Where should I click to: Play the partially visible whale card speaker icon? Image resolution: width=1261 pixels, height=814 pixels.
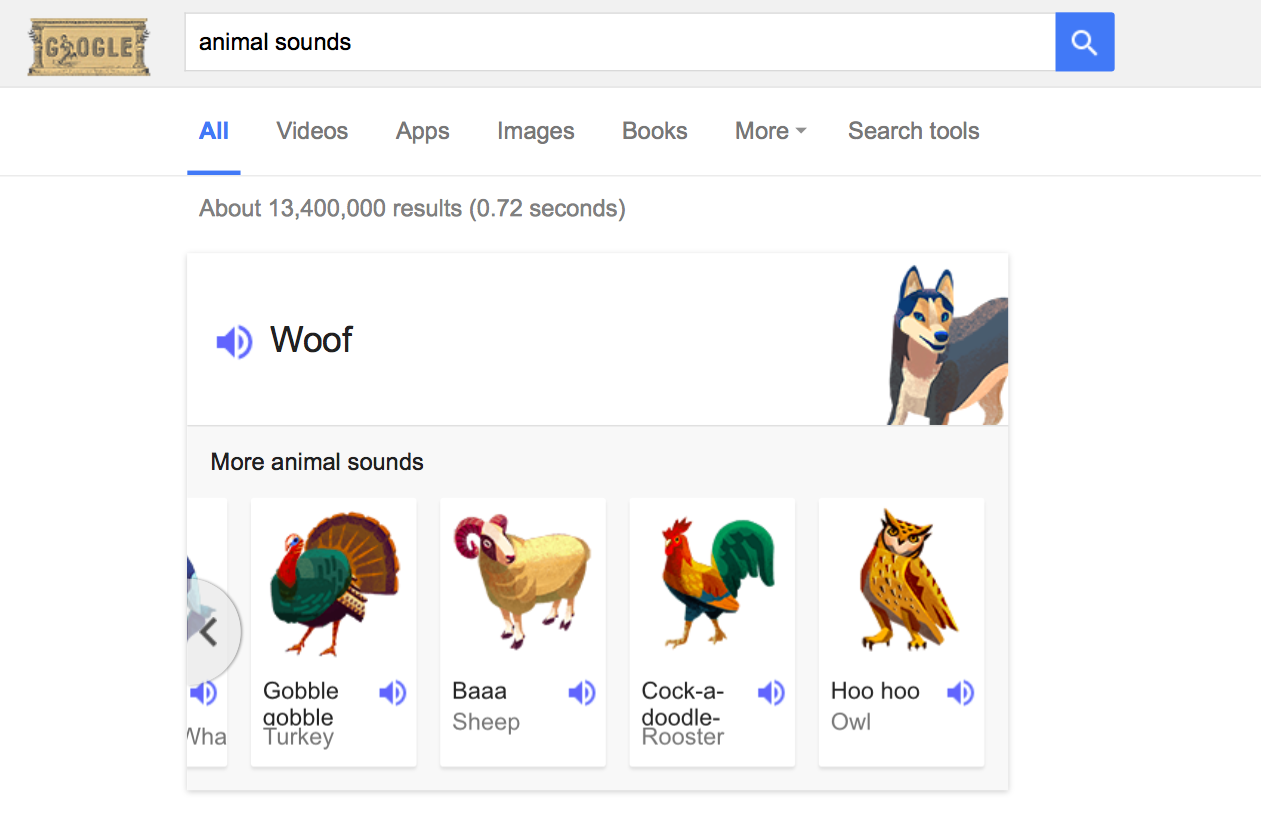[x=204, y=692]
